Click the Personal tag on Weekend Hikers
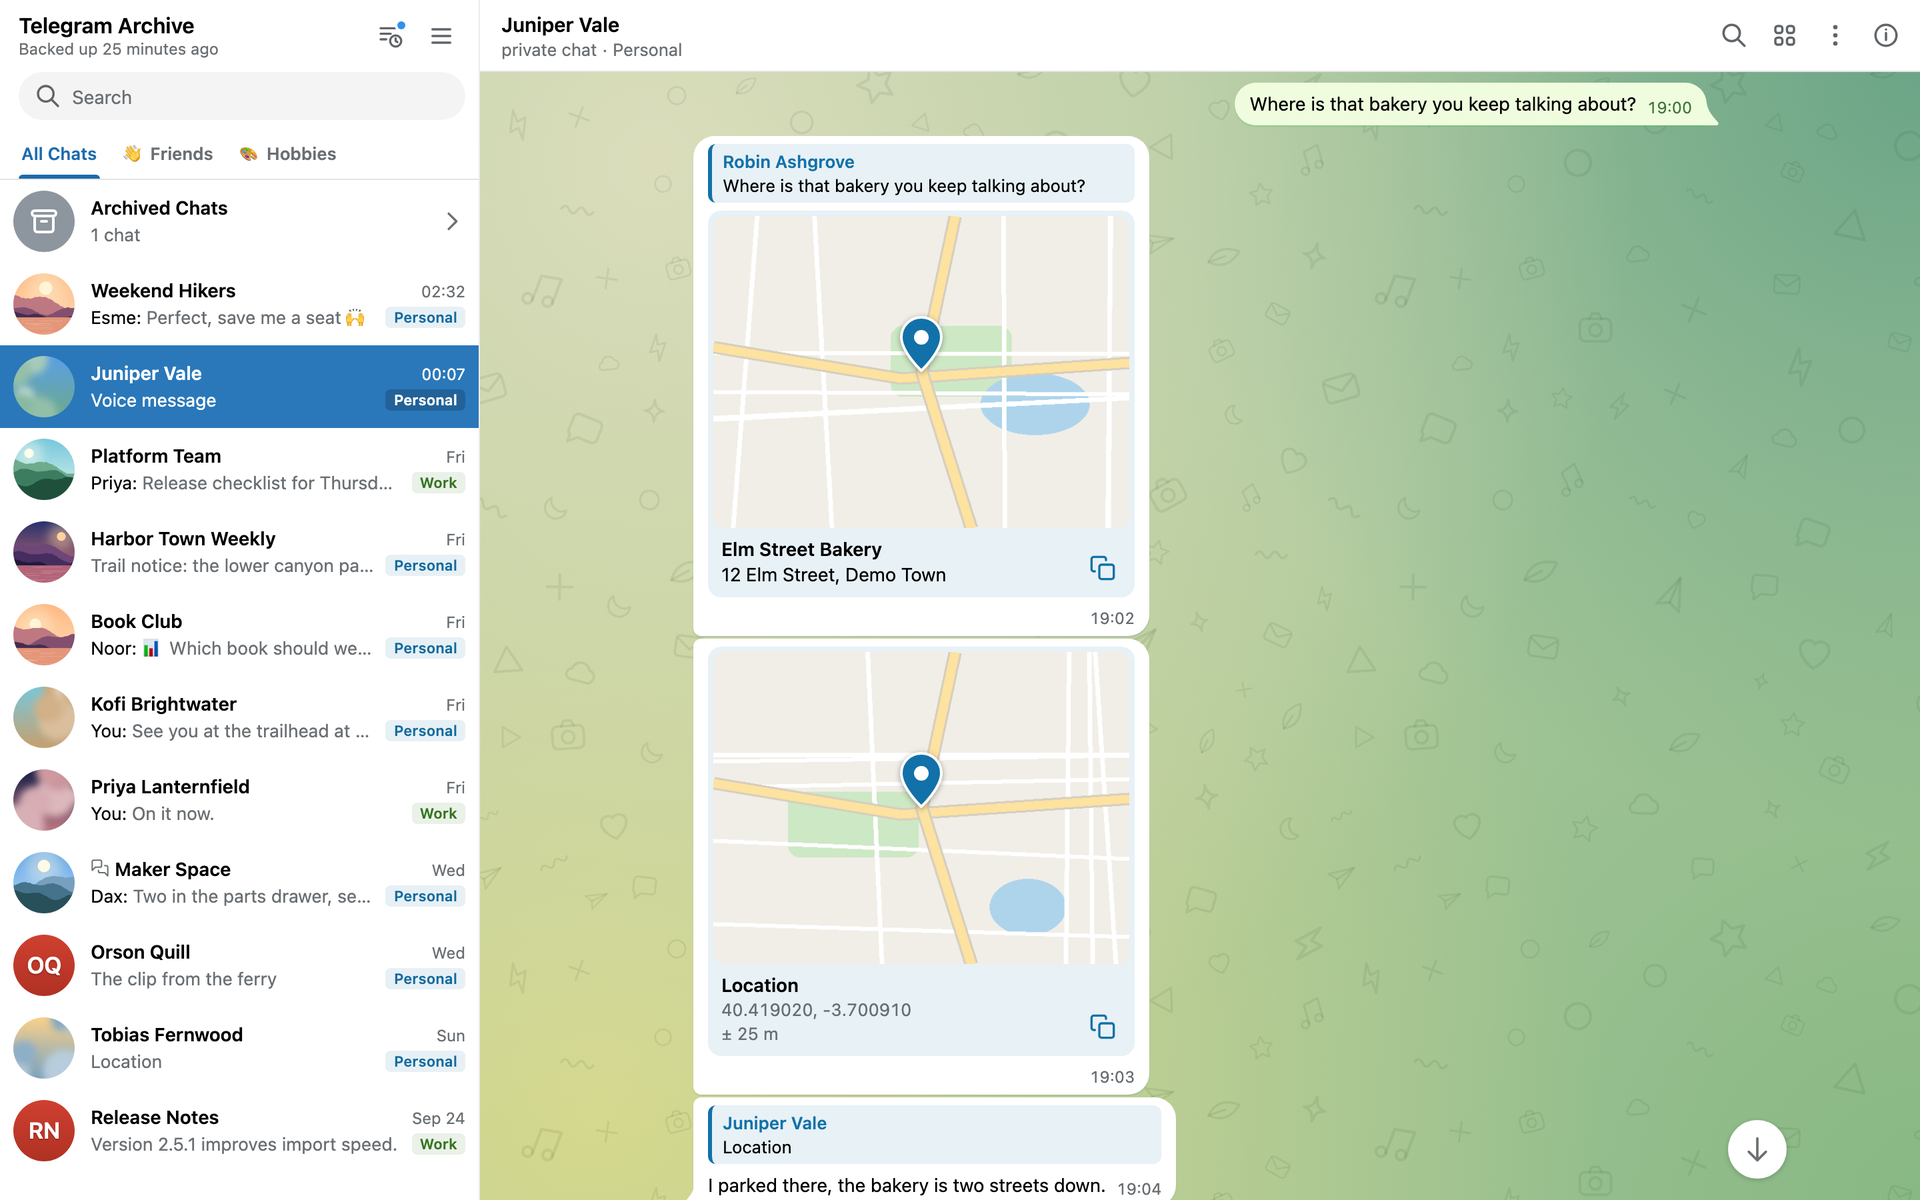The width and height of the screenshot is (1920, 1200). tap(425, 318)
